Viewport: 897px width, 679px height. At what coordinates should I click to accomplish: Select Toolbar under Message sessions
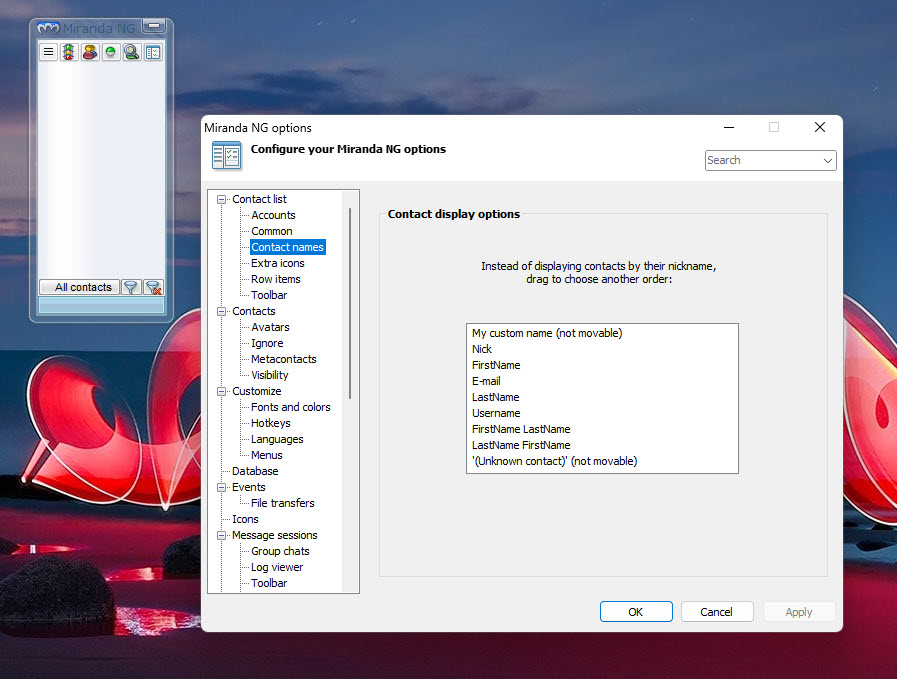tap(269, 583)
